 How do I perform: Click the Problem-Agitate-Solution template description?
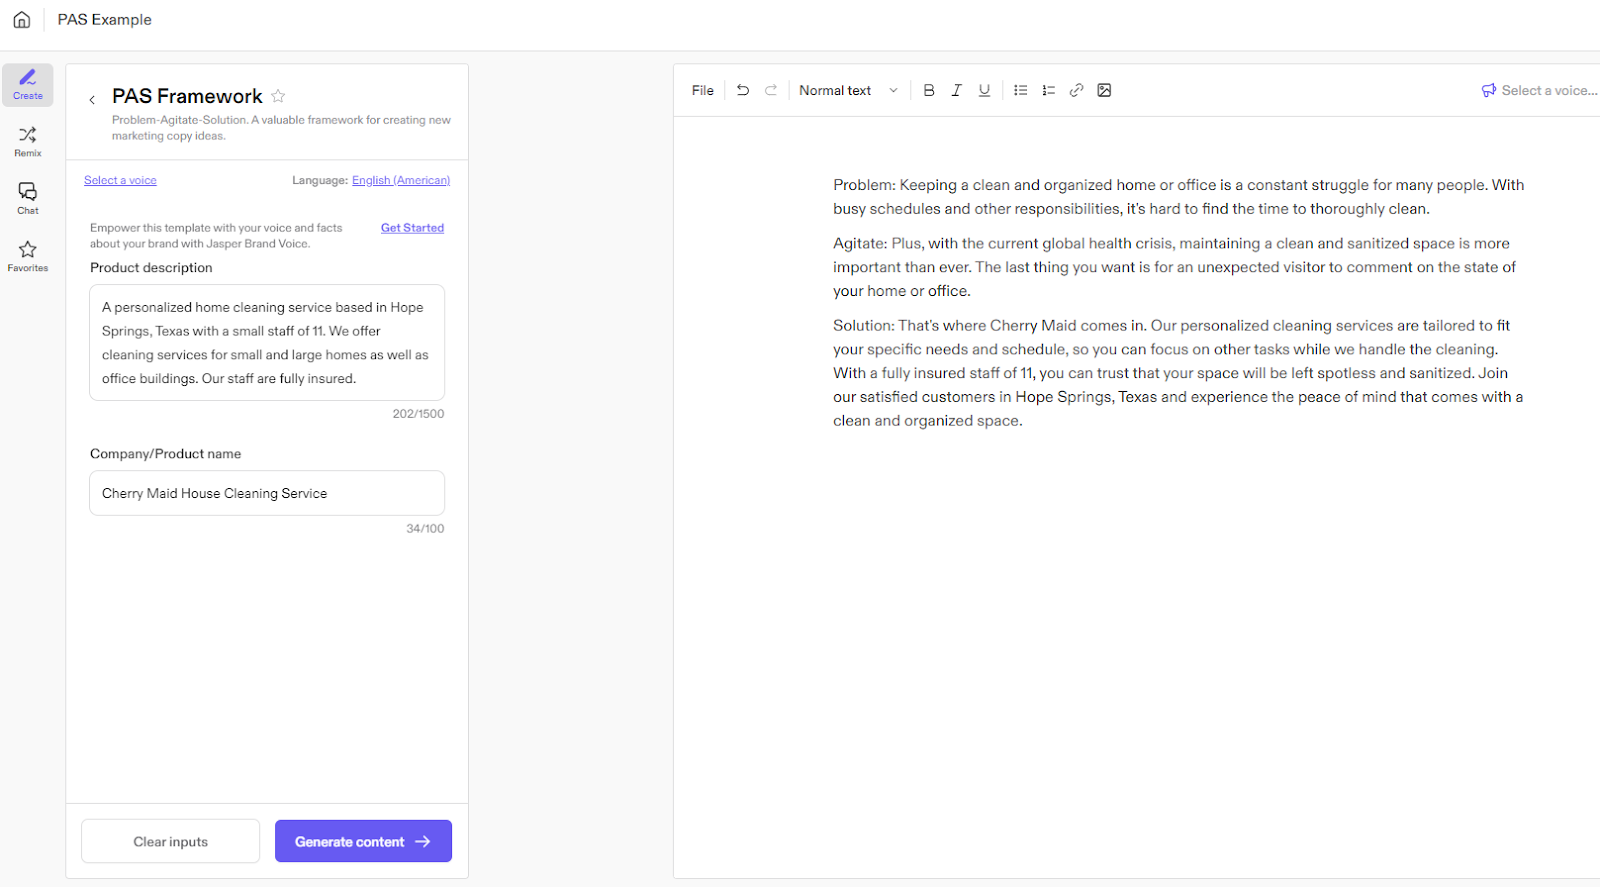click(x=281, y=128)
